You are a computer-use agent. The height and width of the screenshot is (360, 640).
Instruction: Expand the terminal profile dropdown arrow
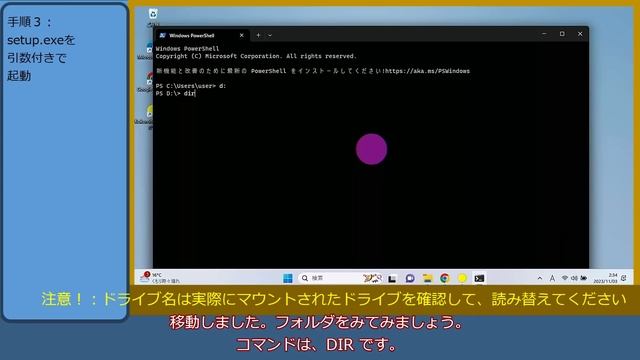click(x=270, y=36)
